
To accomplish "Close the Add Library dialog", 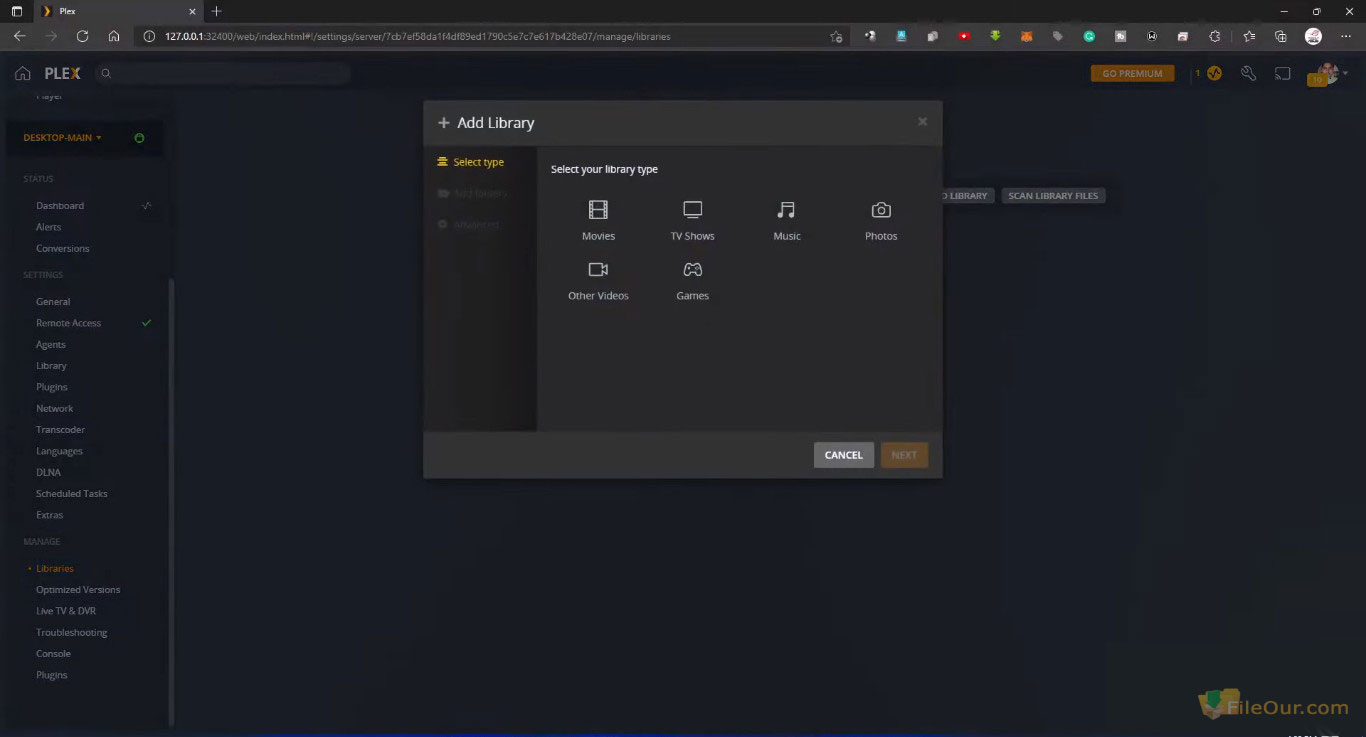I will point(922,121).
